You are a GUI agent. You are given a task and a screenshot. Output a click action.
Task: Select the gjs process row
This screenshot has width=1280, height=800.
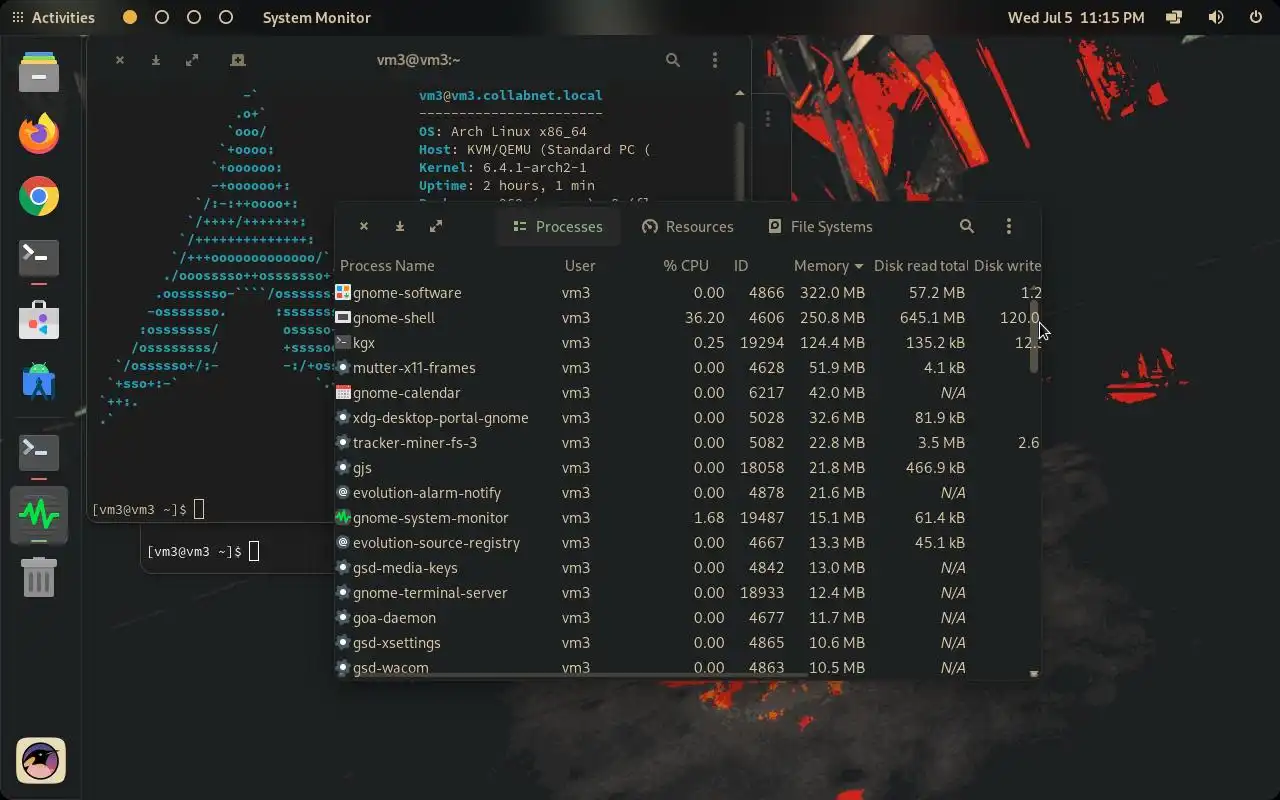[x=688, y=467]
